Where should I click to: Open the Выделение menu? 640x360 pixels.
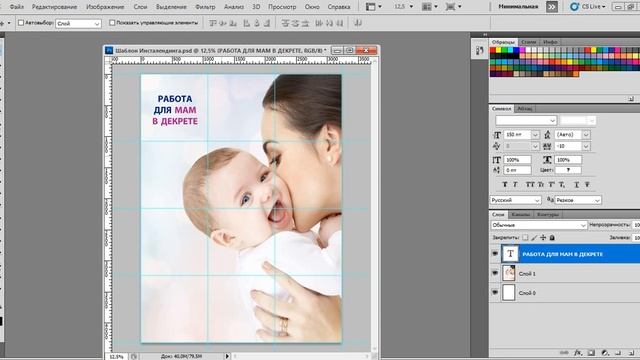pyautogui.click(x=171, y=7)
